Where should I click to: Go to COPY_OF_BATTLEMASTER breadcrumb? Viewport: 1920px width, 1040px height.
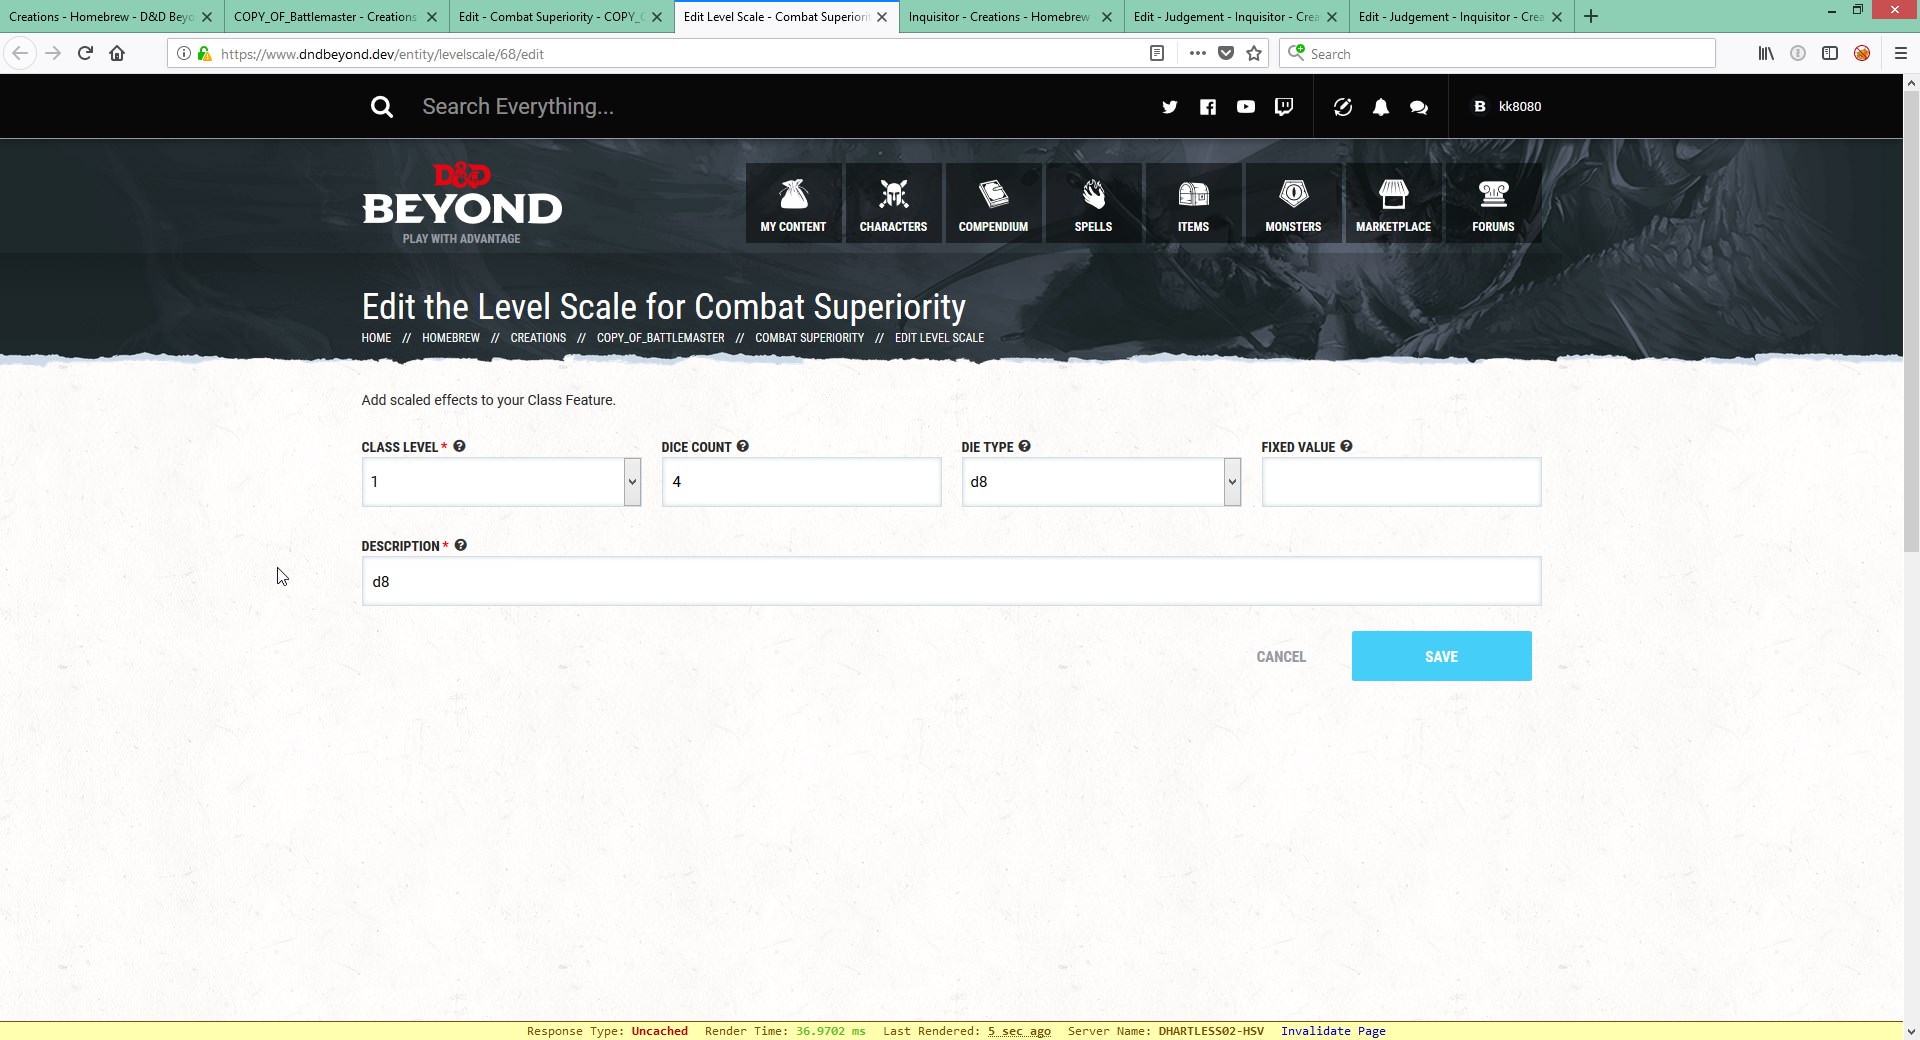pyautogui.click(x=660, y=338)
